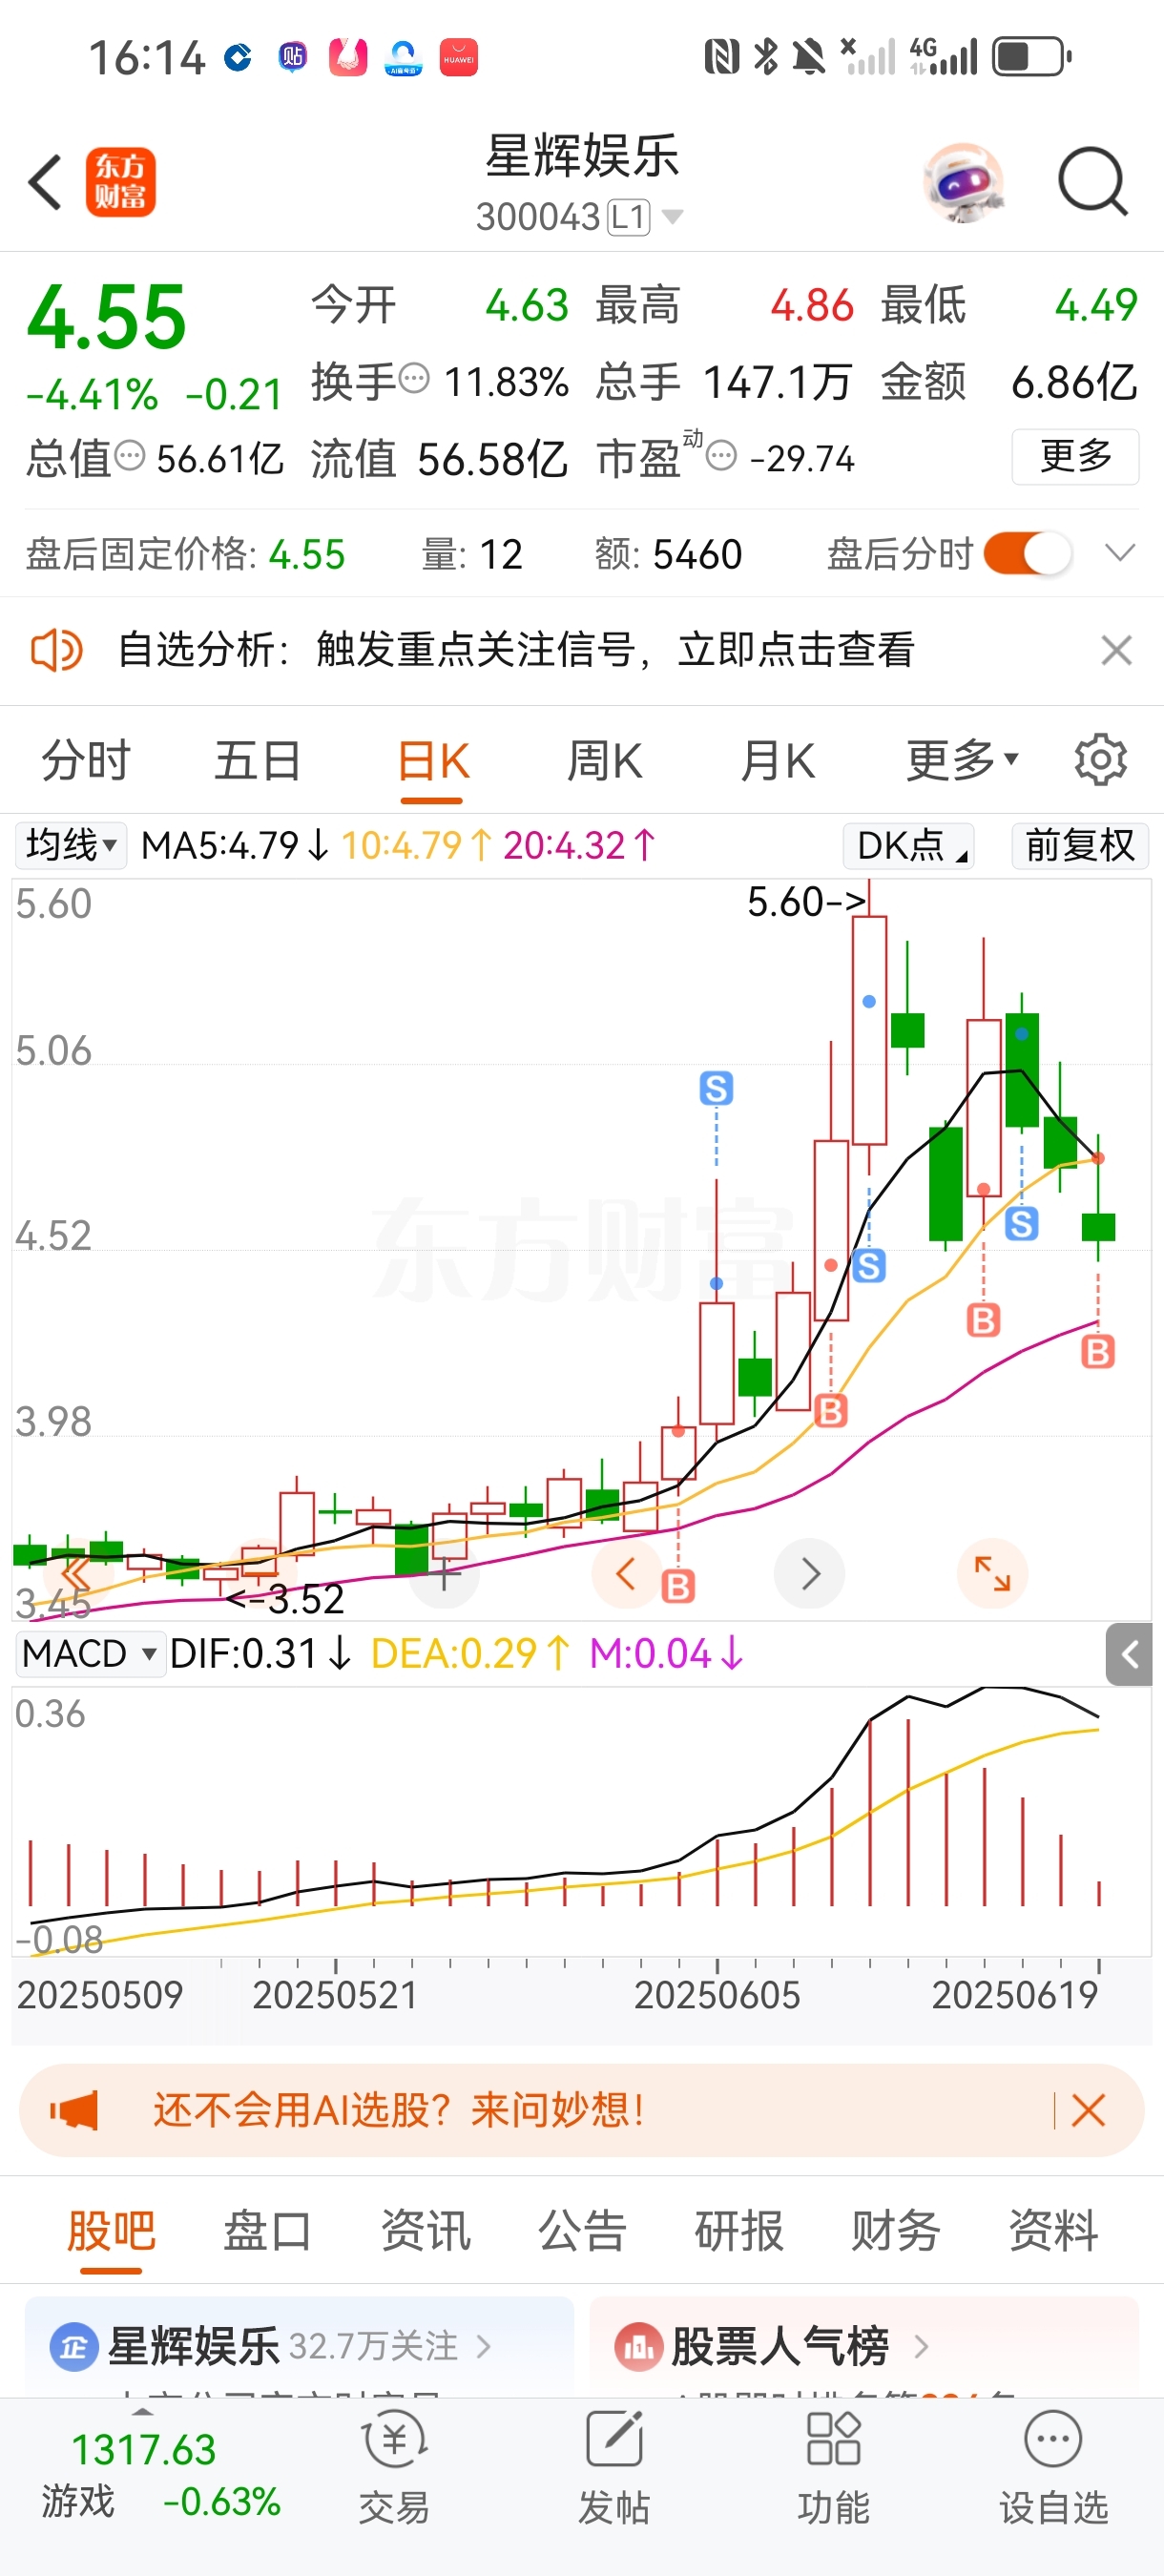
Task: Tap the speaker icon beside 自选分析
Action: (x=57, y=650)
